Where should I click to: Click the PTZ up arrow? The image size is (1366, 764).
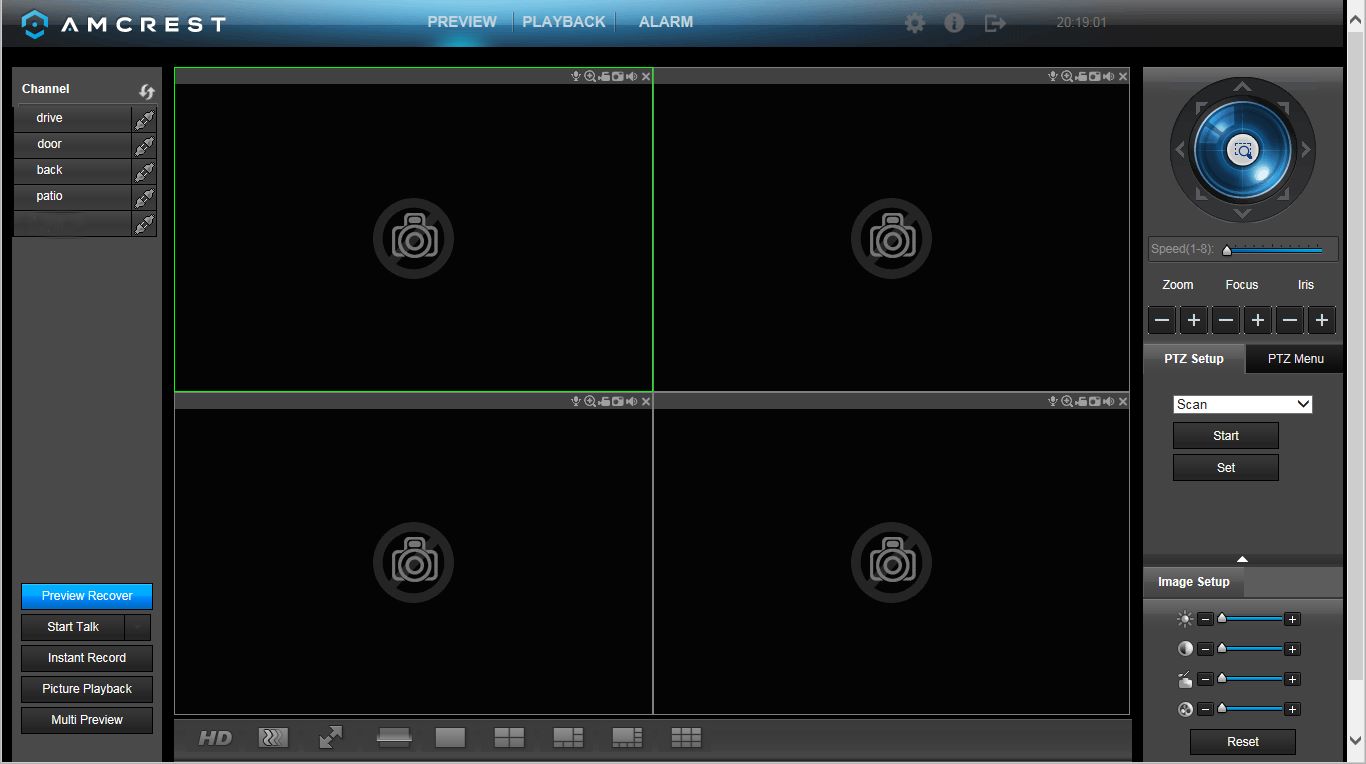pos(1242,87)
